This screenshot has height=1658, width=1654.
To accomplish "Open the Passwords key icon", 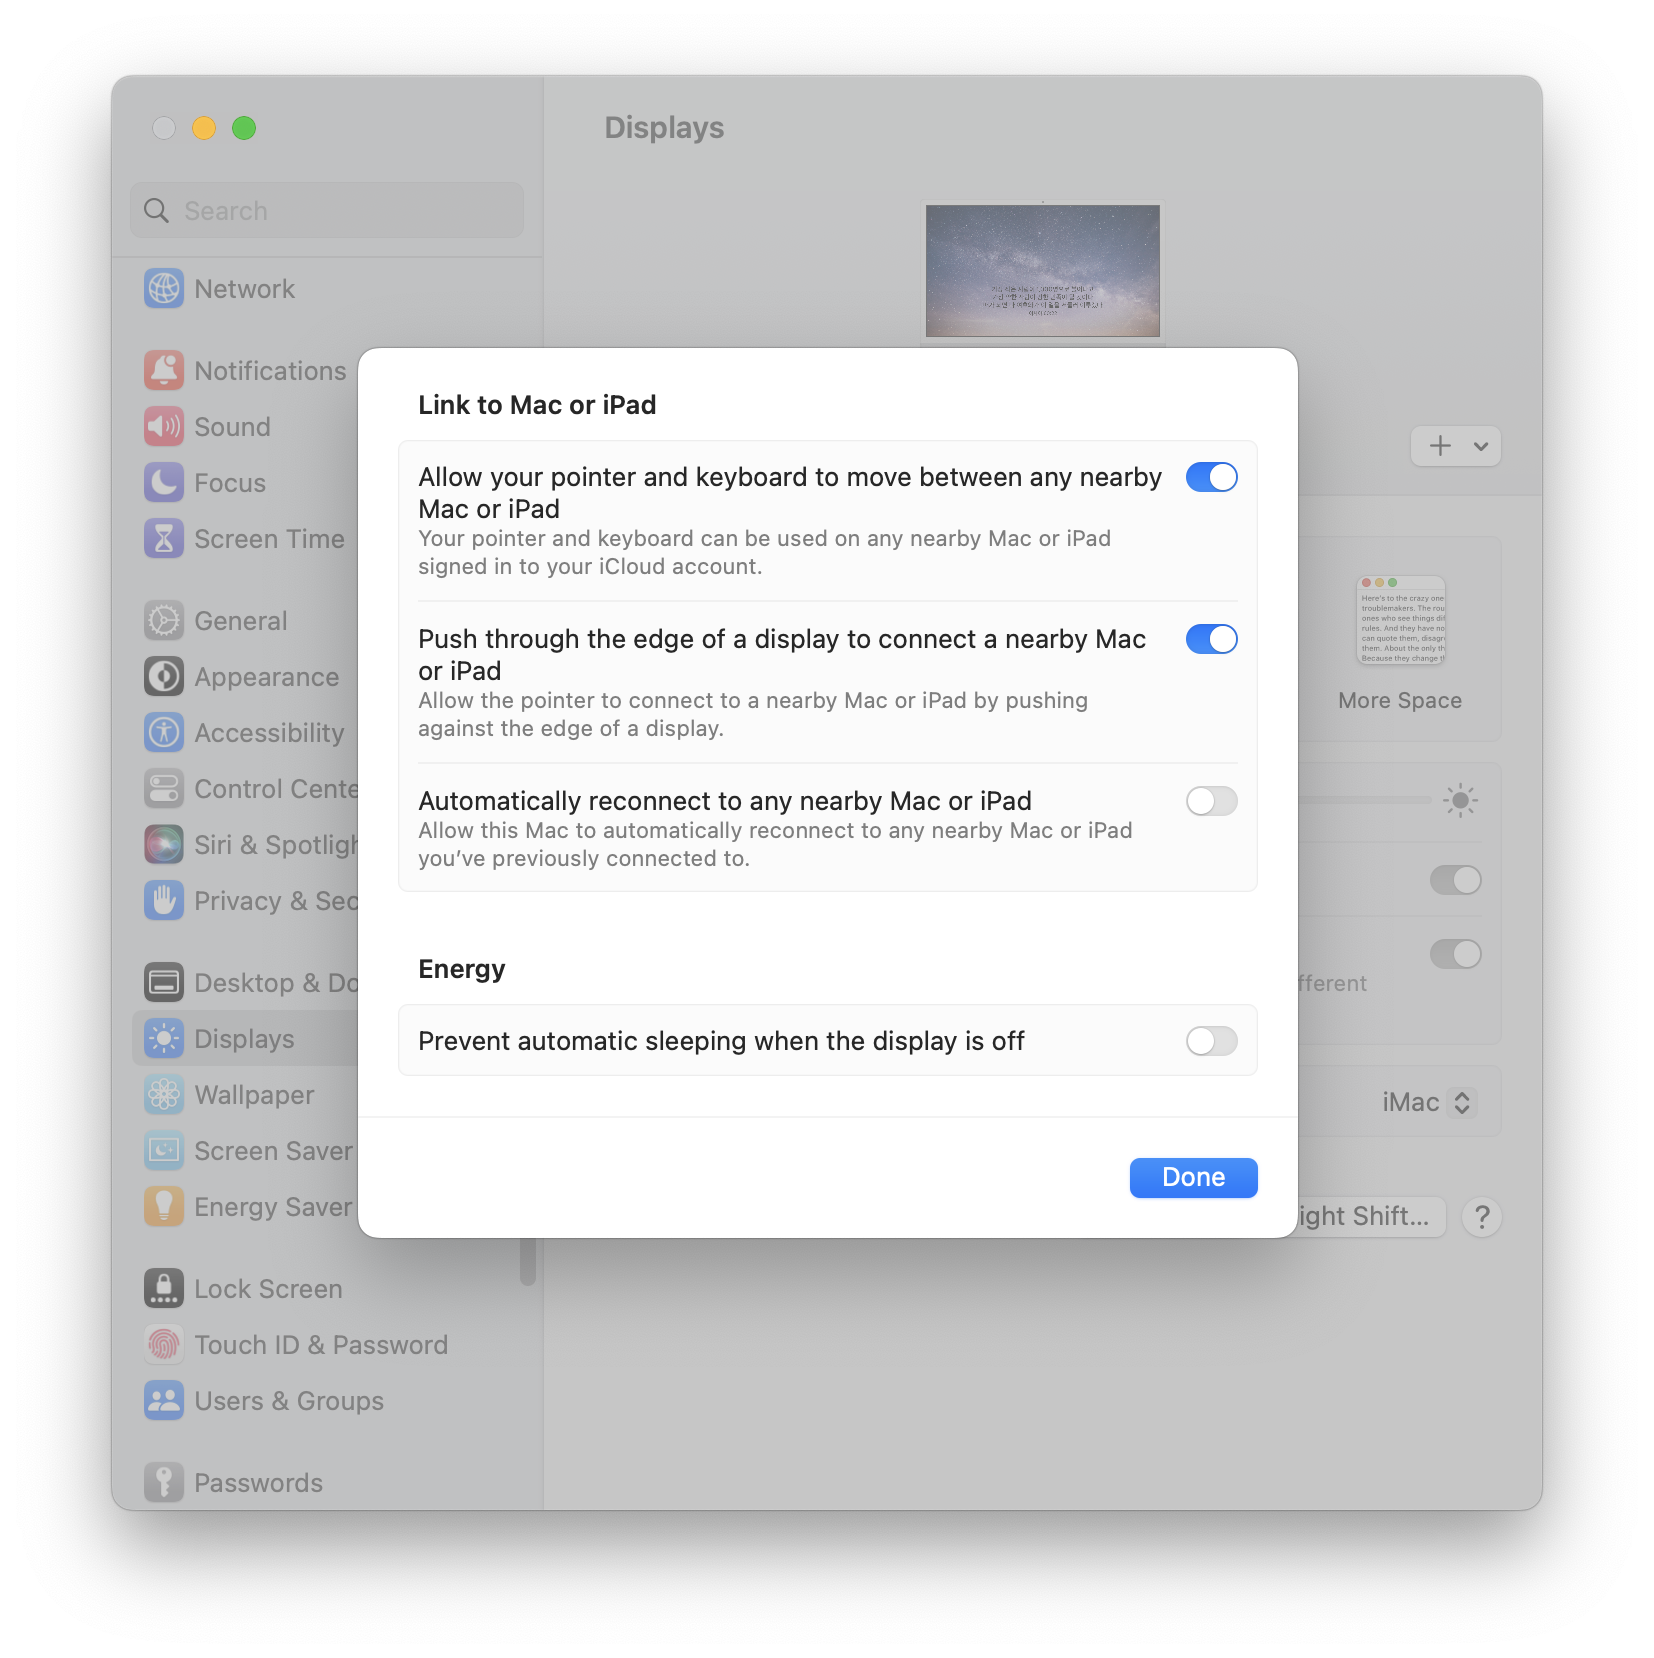I will 164,1483.
